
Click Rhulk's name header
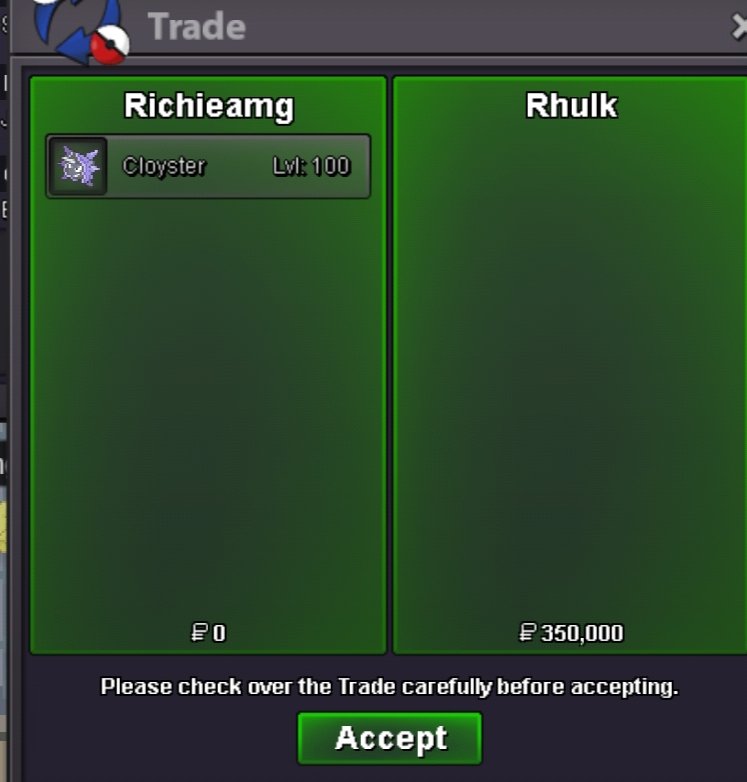pos(571,105)
